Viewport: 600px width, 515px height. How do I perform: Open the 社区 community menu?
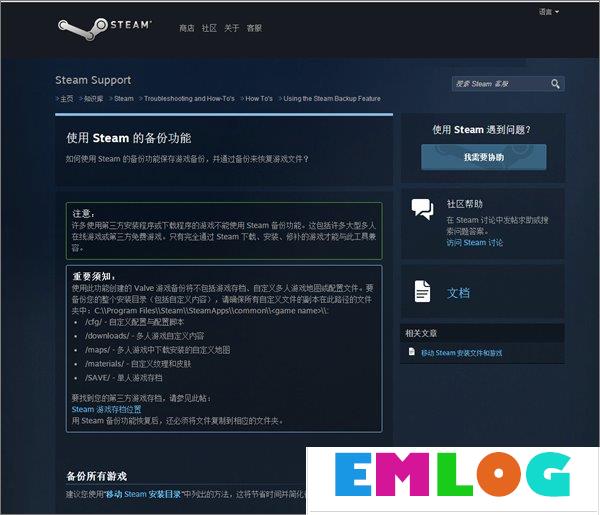click(209, 28)
